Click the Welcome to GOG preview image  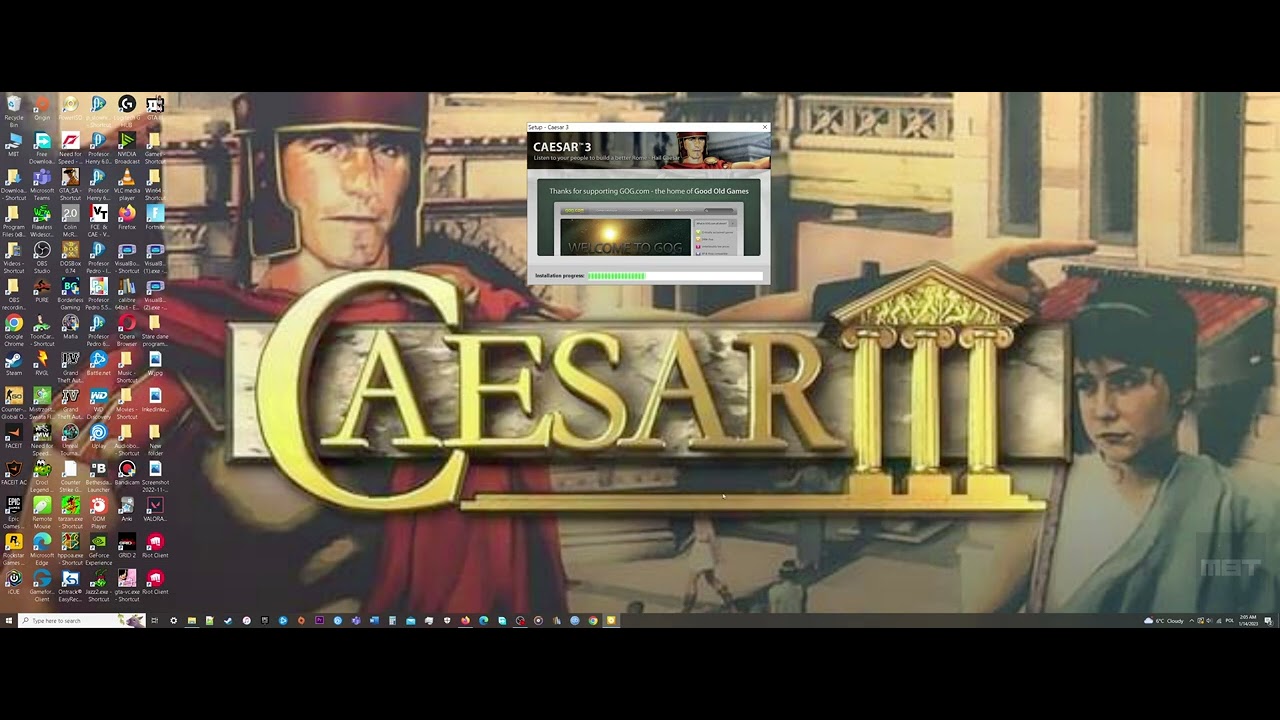click(625, 238)
